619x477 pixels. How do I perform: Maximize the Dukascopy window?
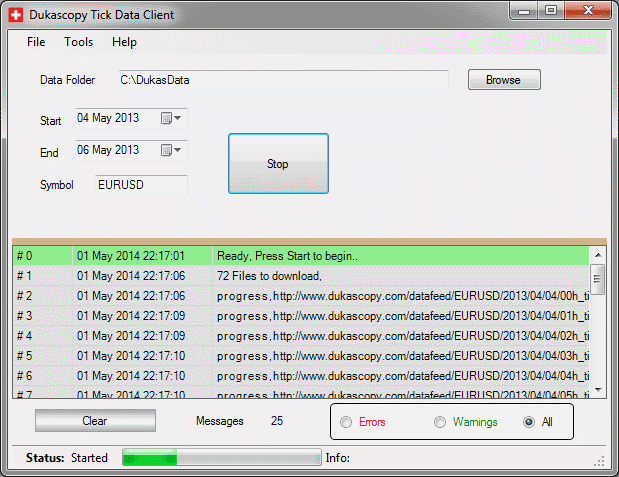[x=551, y=11]
